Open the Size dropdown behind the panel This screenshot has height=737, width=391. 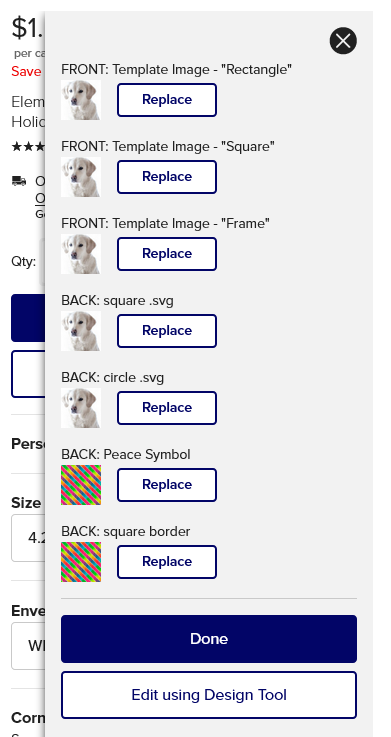[28, 538]
